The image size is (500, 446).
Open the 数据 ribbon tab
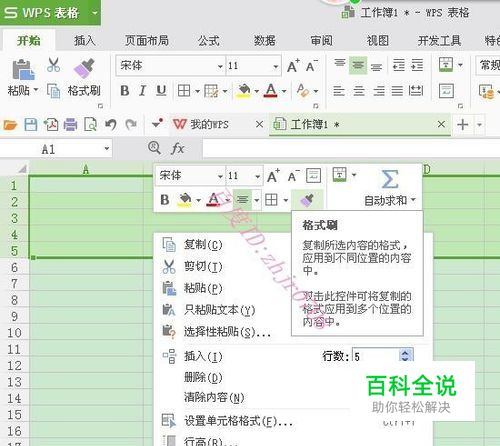265,41
